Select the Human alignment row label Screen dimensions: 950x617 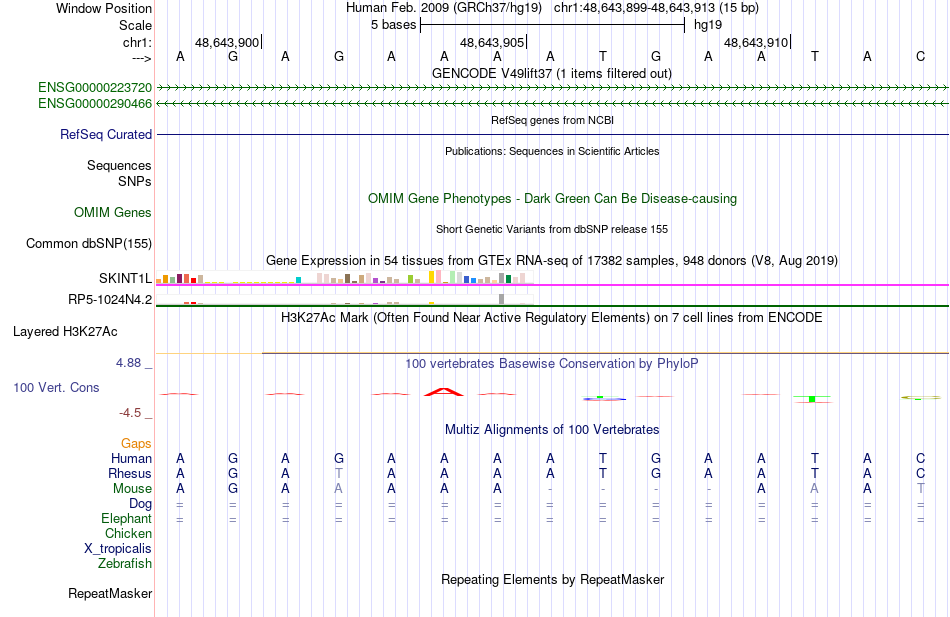click(131, 458)
